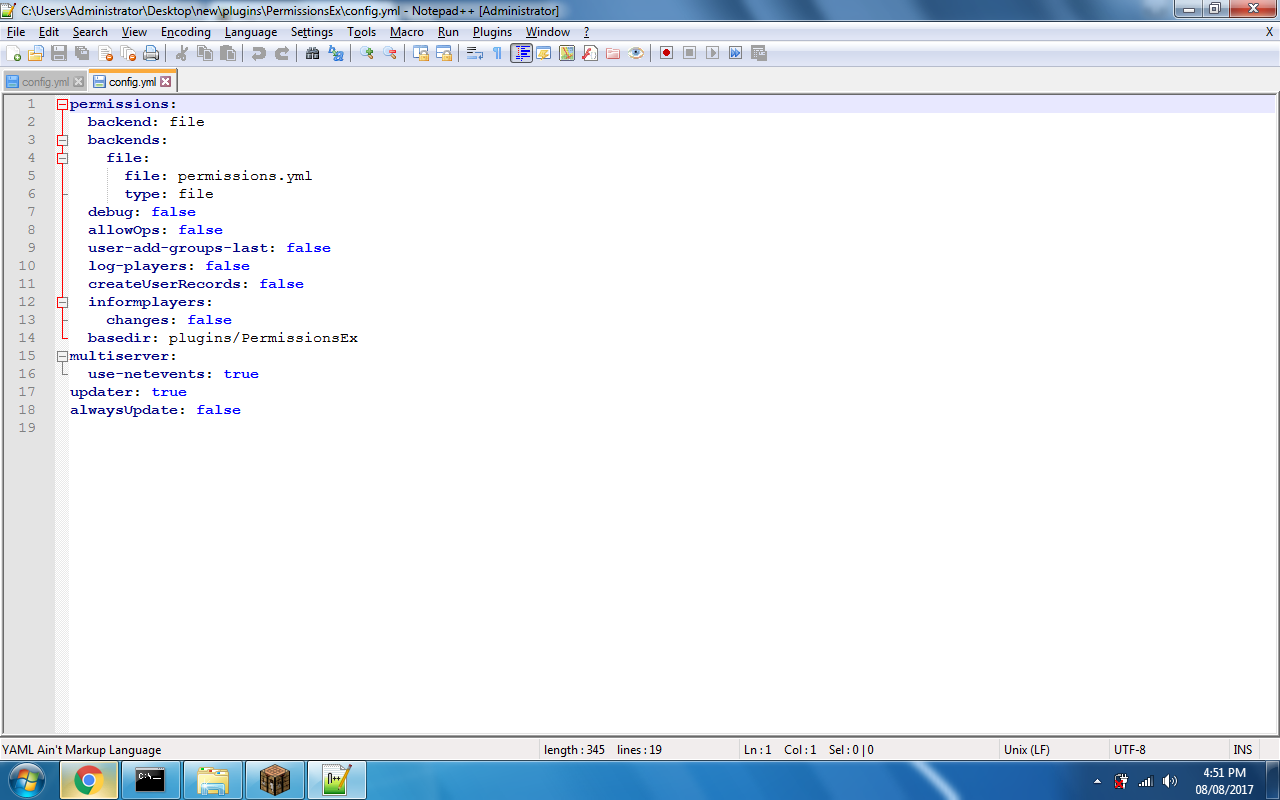Collapse the informplayers section fold marker
The height and width of the screenshot is (800, 1280).
[62, 302]
